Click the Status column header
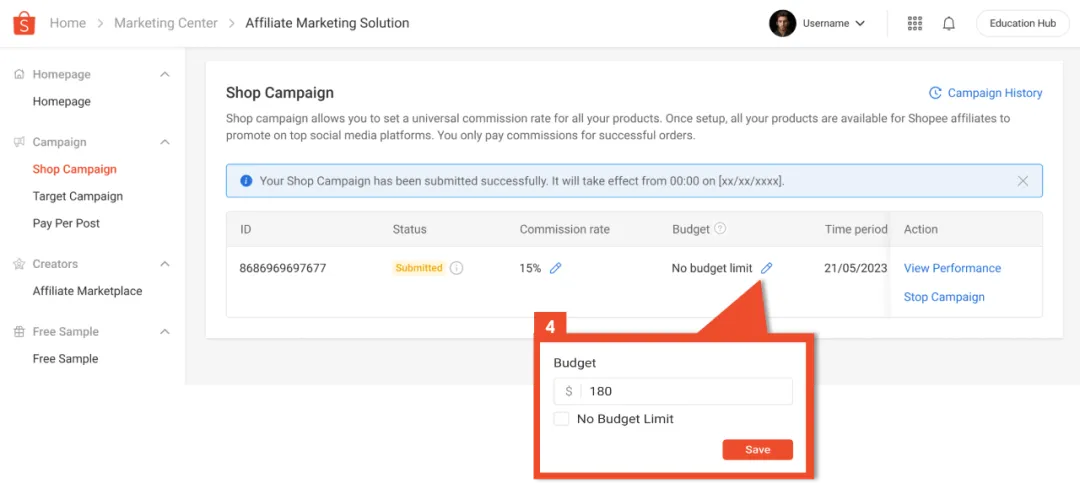 pyautogui.click(x=409, y=229)
